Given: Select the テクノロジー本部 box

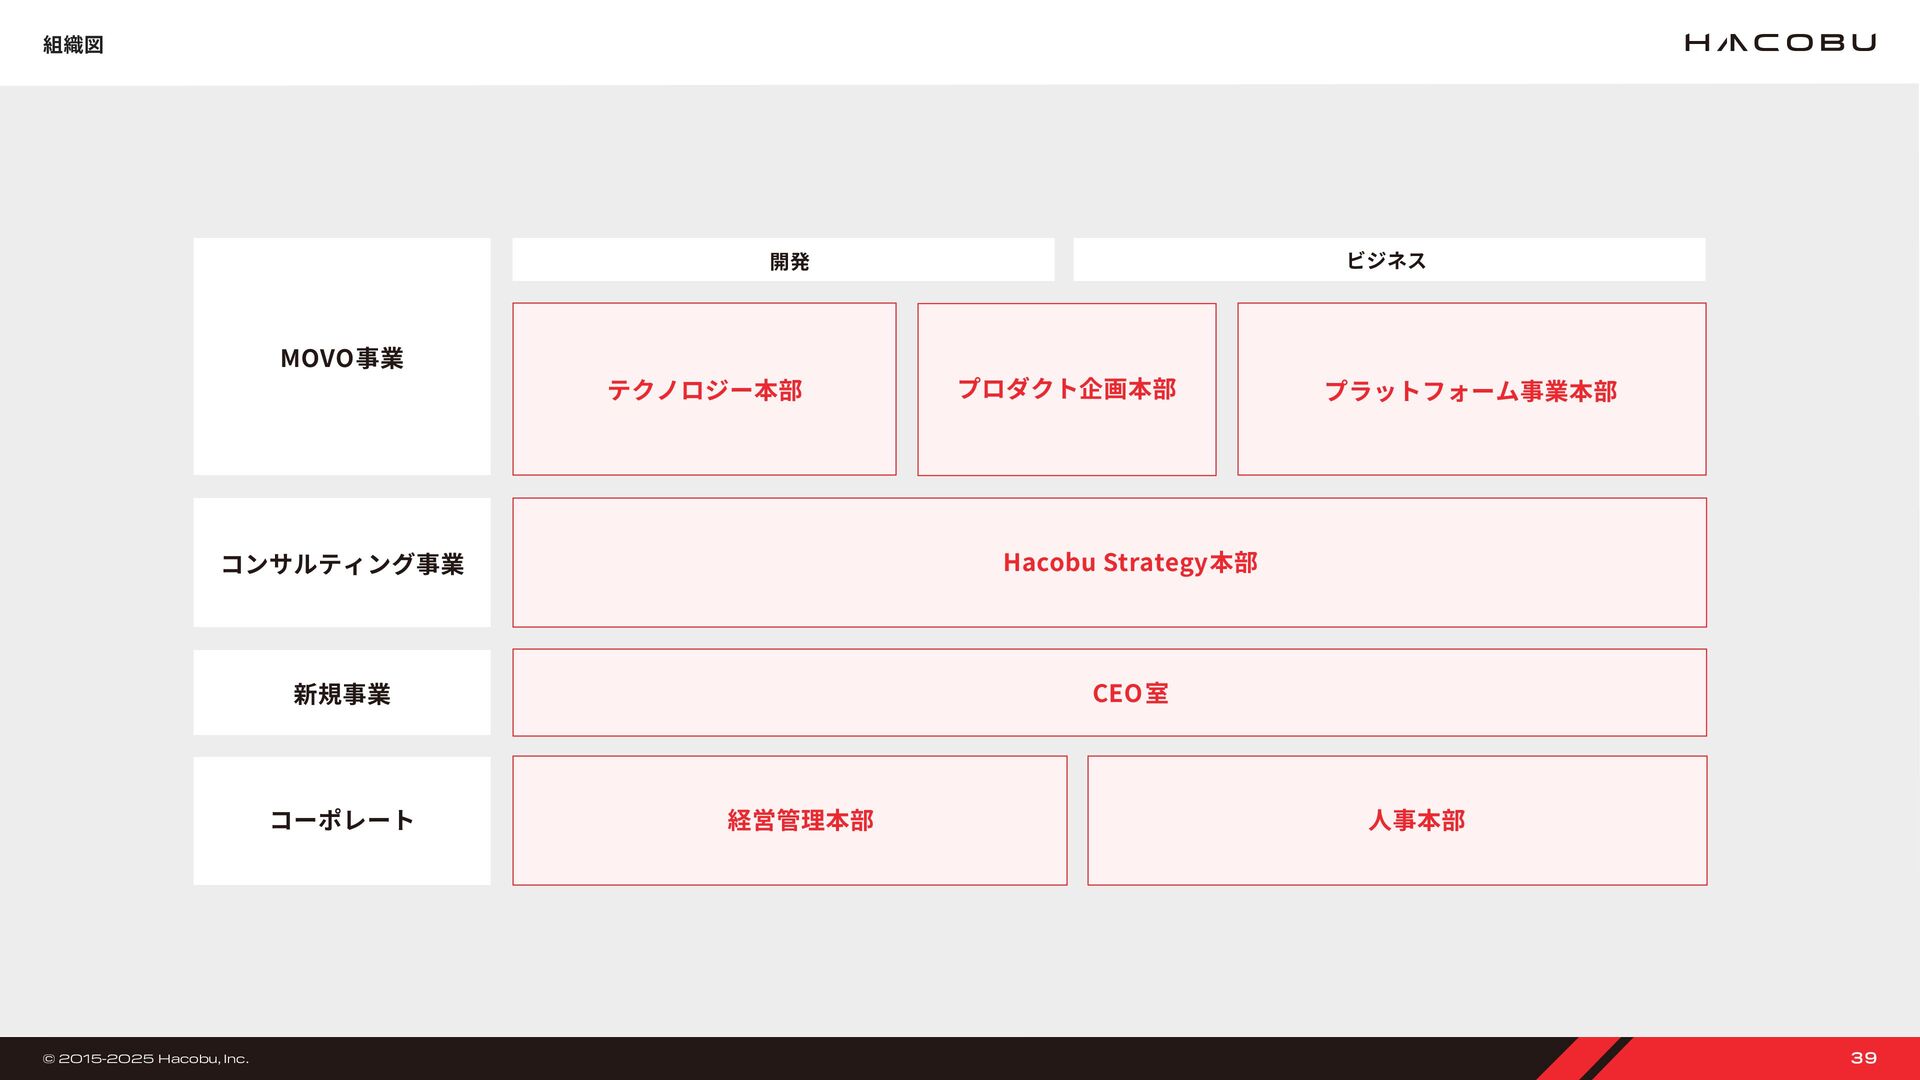Looking at the screenshot, I should 704,389.
